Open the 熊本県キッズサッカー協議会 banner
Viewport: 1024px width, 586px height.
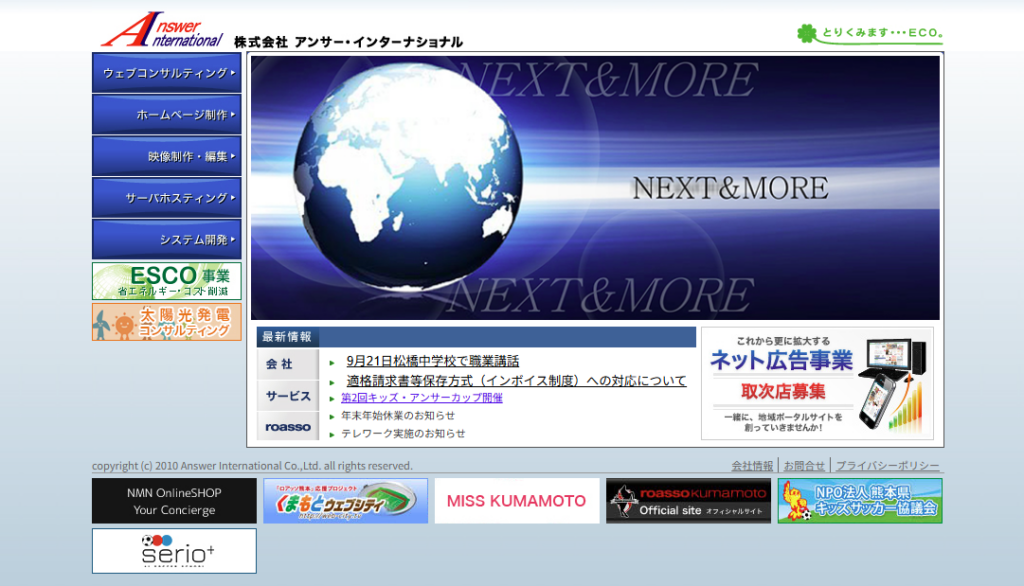click(x=860, y=500)
